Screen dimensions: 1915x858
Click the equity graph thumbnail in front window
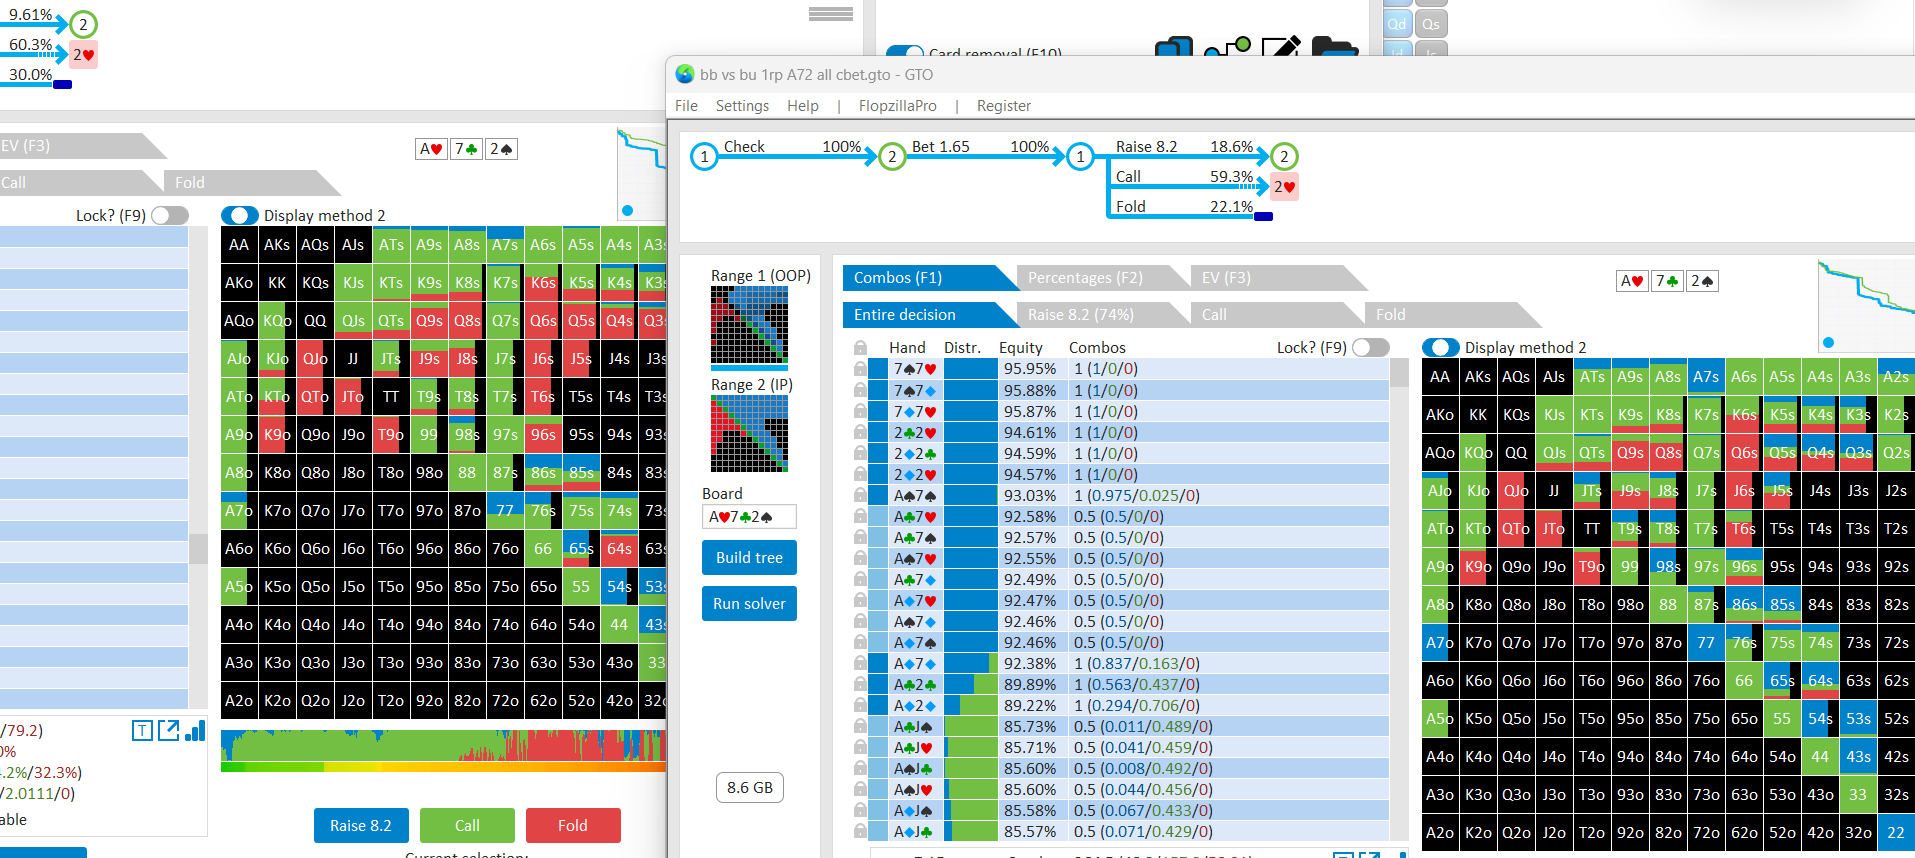pyautogui.click(x=1866, y=305)
